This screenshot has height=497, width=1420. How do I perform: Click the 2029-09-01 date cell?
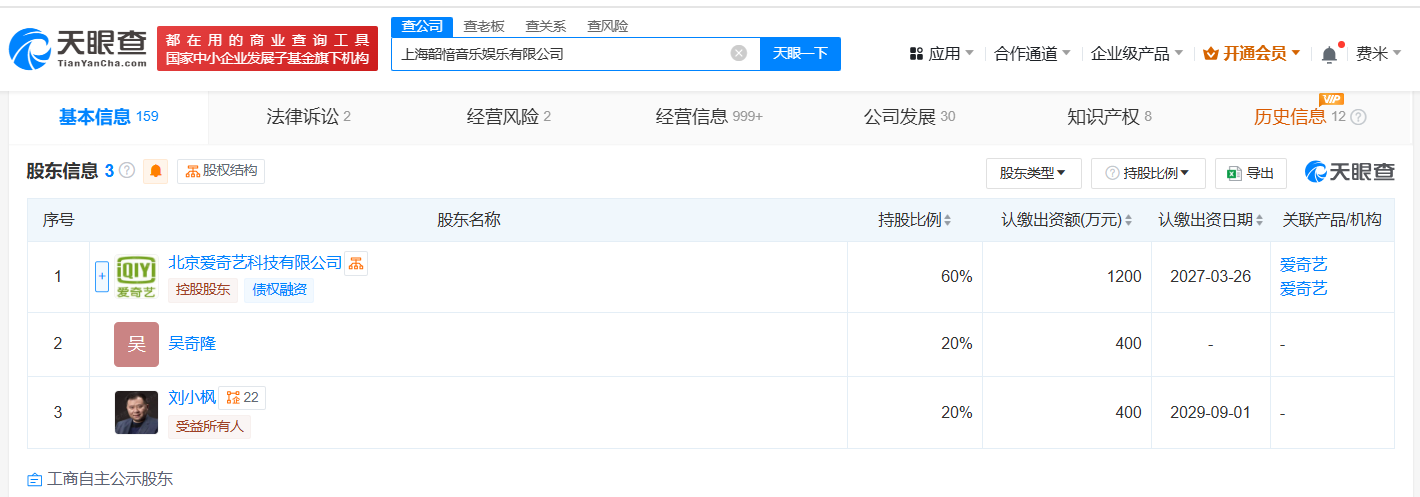pyautogui.click(x=1210, y=412)
